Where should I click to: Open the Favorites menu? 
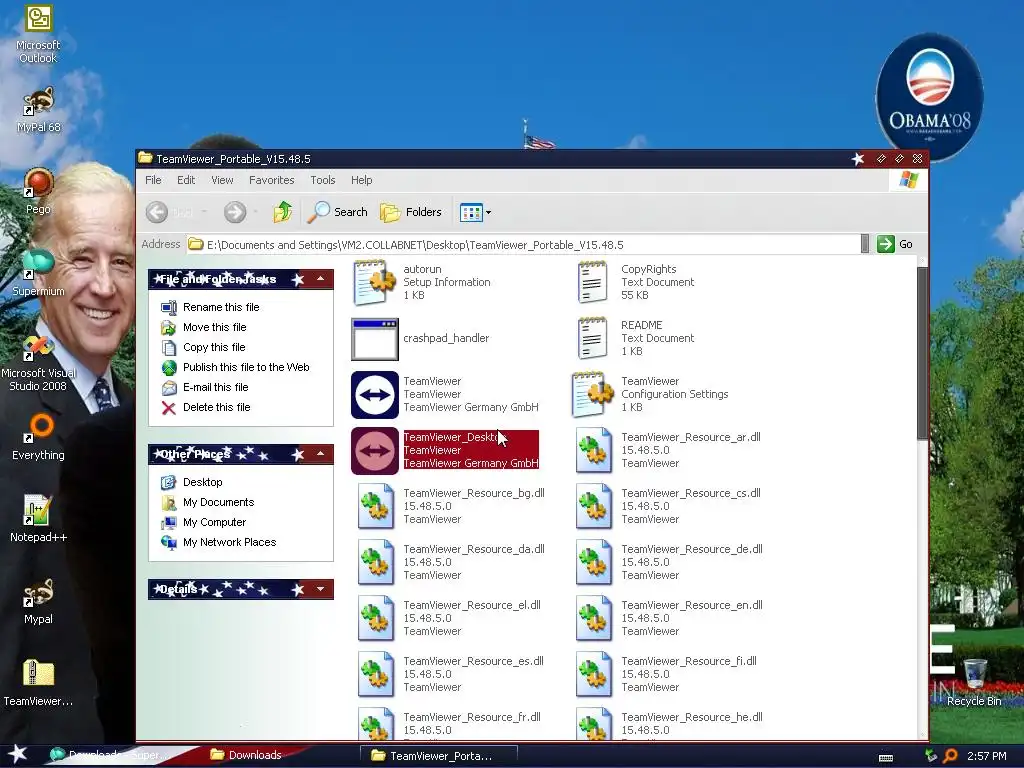(272, 180)
